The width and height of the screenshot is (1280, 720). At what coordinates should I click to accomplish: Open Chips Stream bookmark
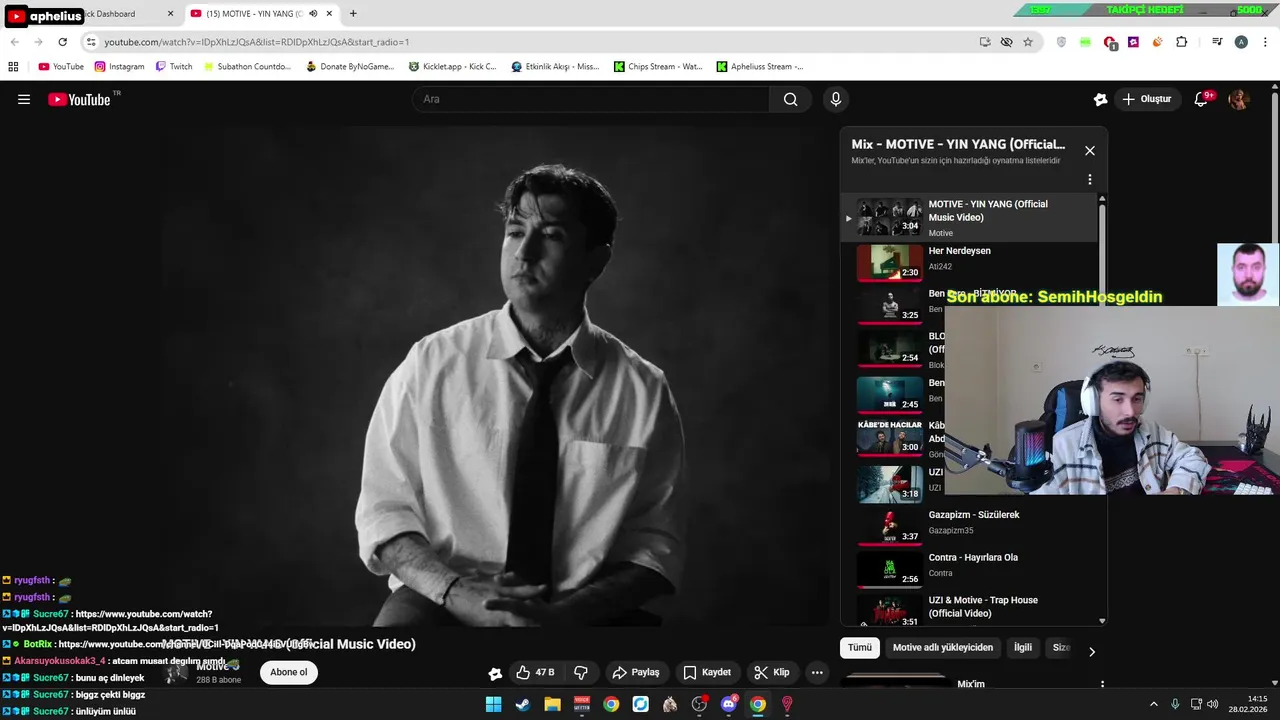click(658, 67)
